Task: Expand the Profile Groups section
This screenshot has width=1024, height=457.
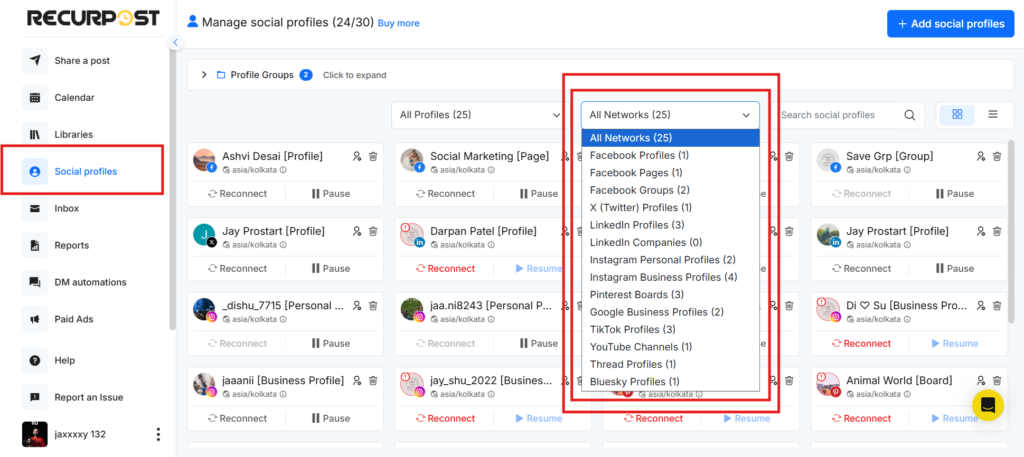Action: 204,75
